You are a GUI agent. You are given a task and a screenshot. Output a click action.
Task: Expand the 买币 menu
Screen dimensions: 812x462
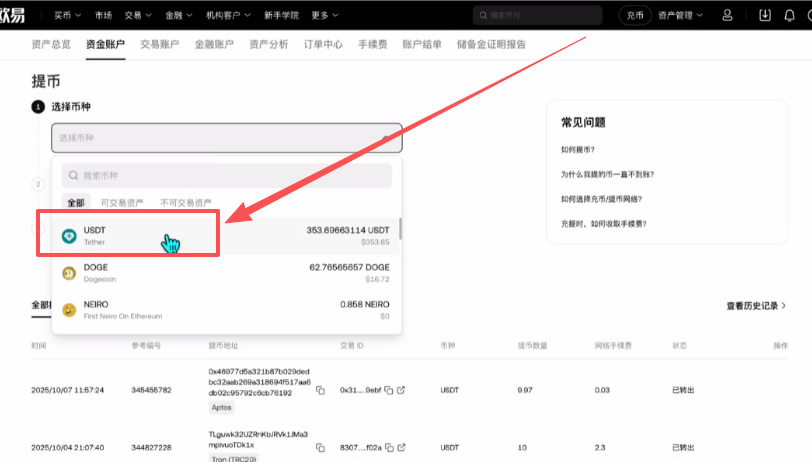(x=67, y=16)
